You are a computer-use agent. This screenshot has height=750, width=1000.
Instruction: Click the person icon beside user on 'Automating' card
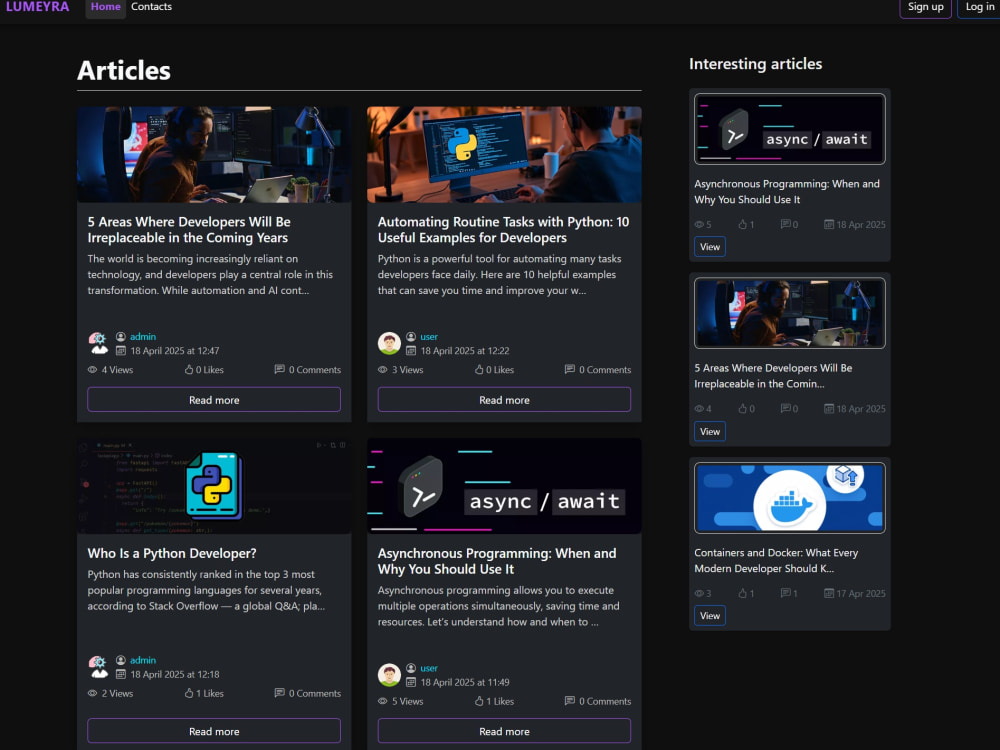click(x=411, y=337)
